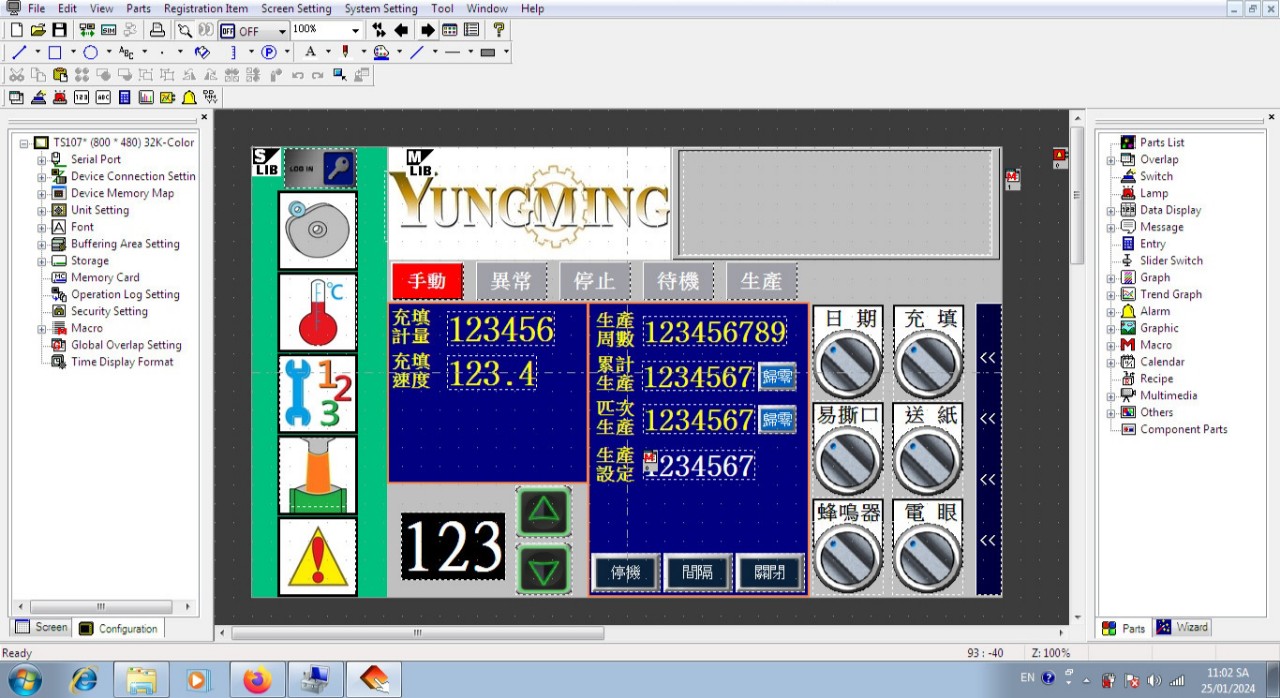
Task: Expand the Trend Graph parts node
Action: click(x=1111, y=295)
